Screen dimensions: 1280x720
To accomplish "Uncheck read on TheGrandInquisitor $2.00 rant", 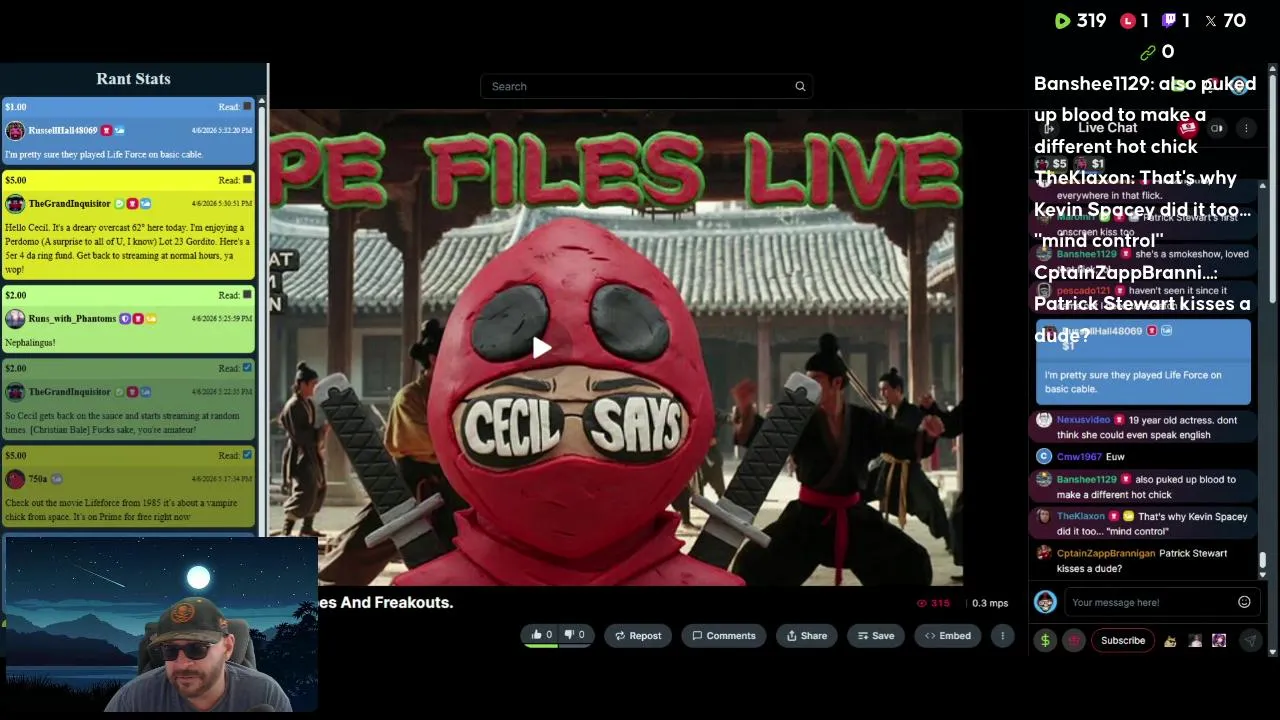I will [247, 368].
